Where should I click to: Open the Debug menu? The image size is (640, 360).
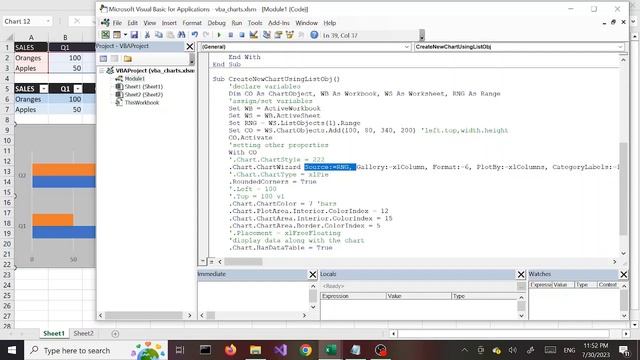tap(216, 23)
